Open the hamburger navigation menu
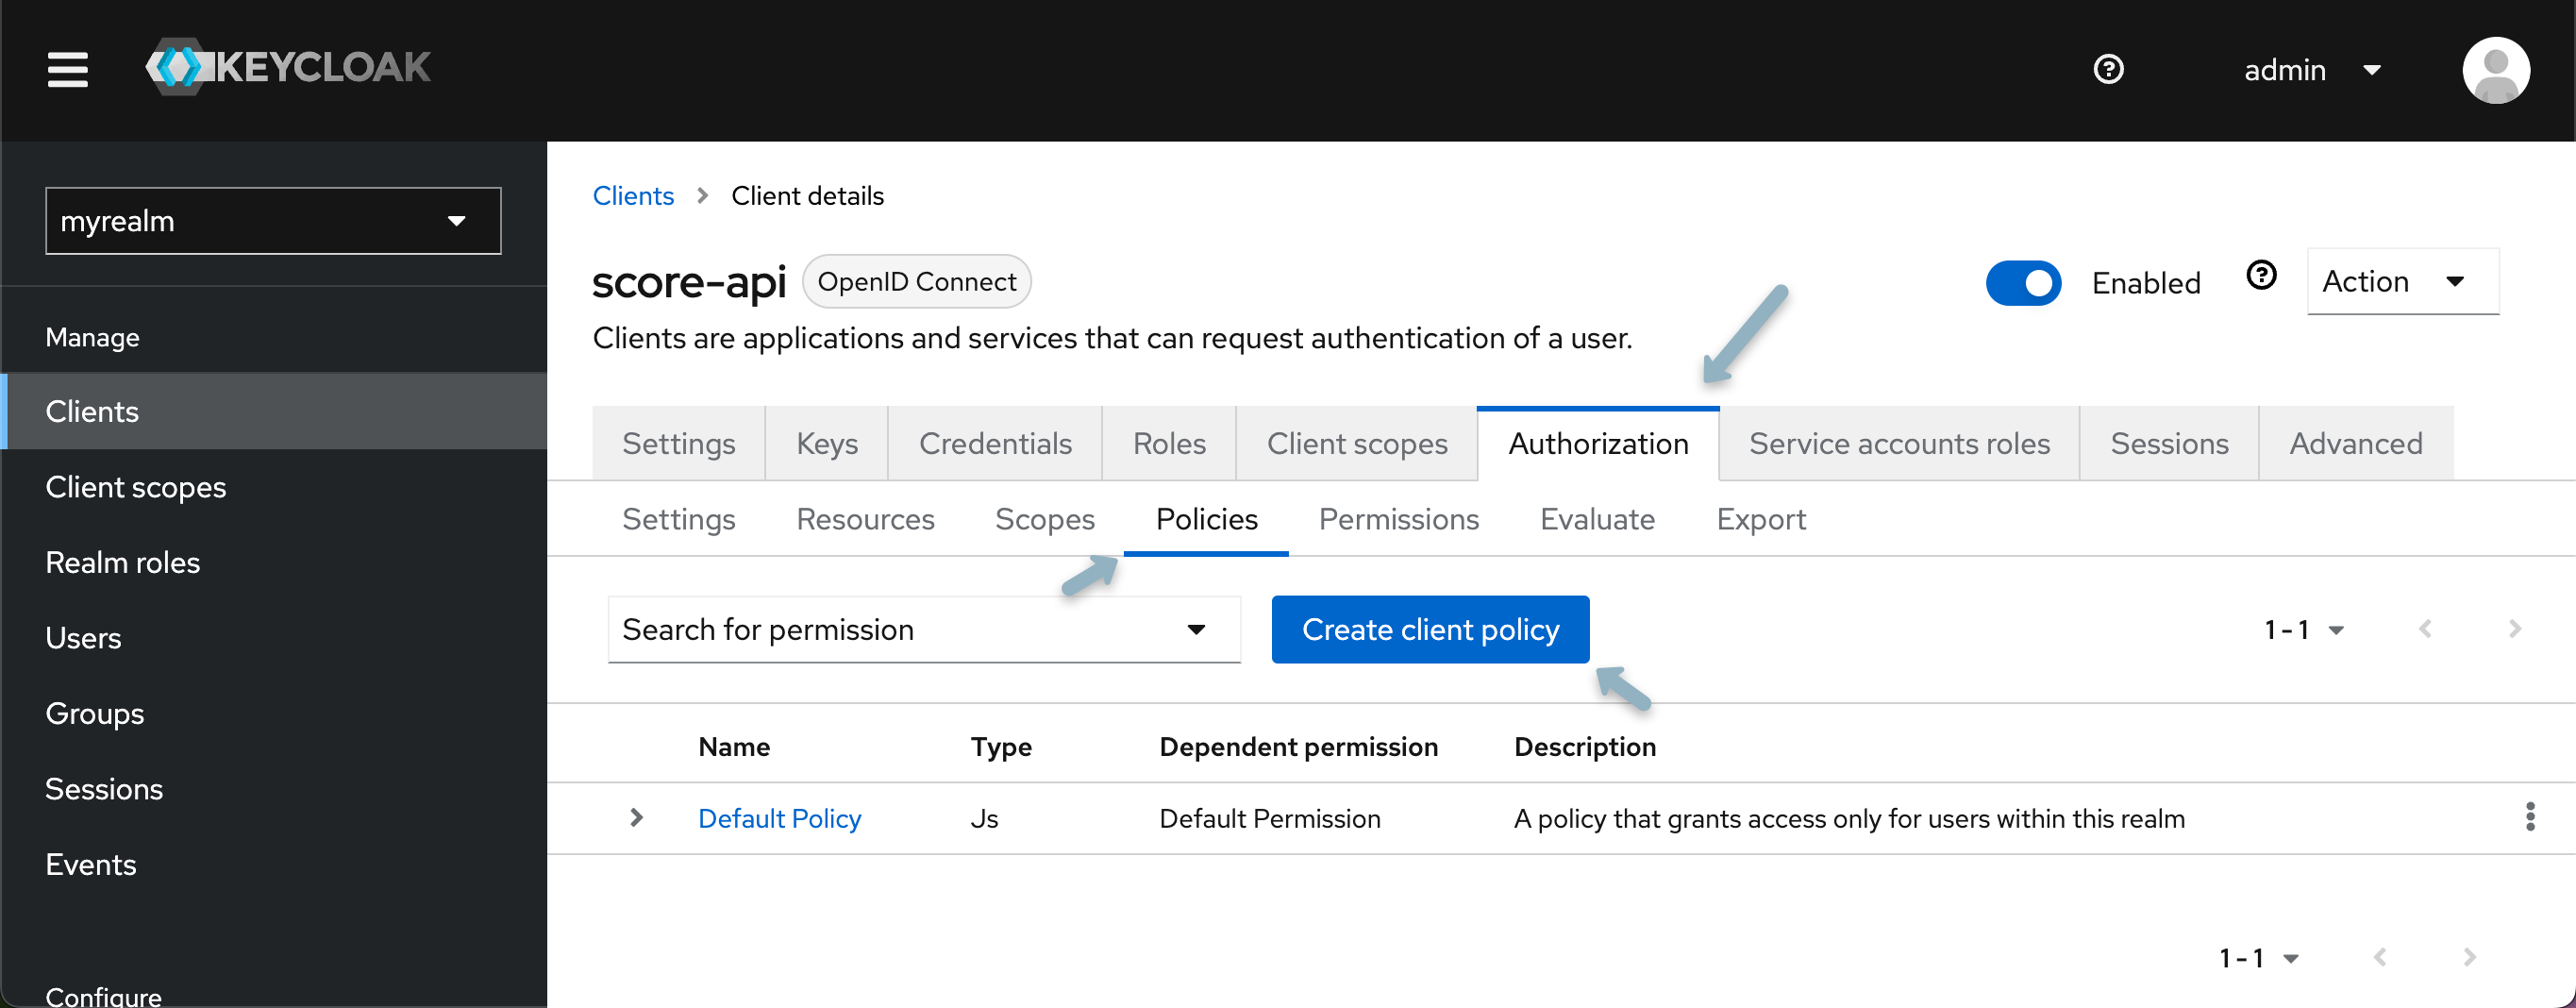Viewport: 2576px width, 1008px height. [x=67, y=69]
